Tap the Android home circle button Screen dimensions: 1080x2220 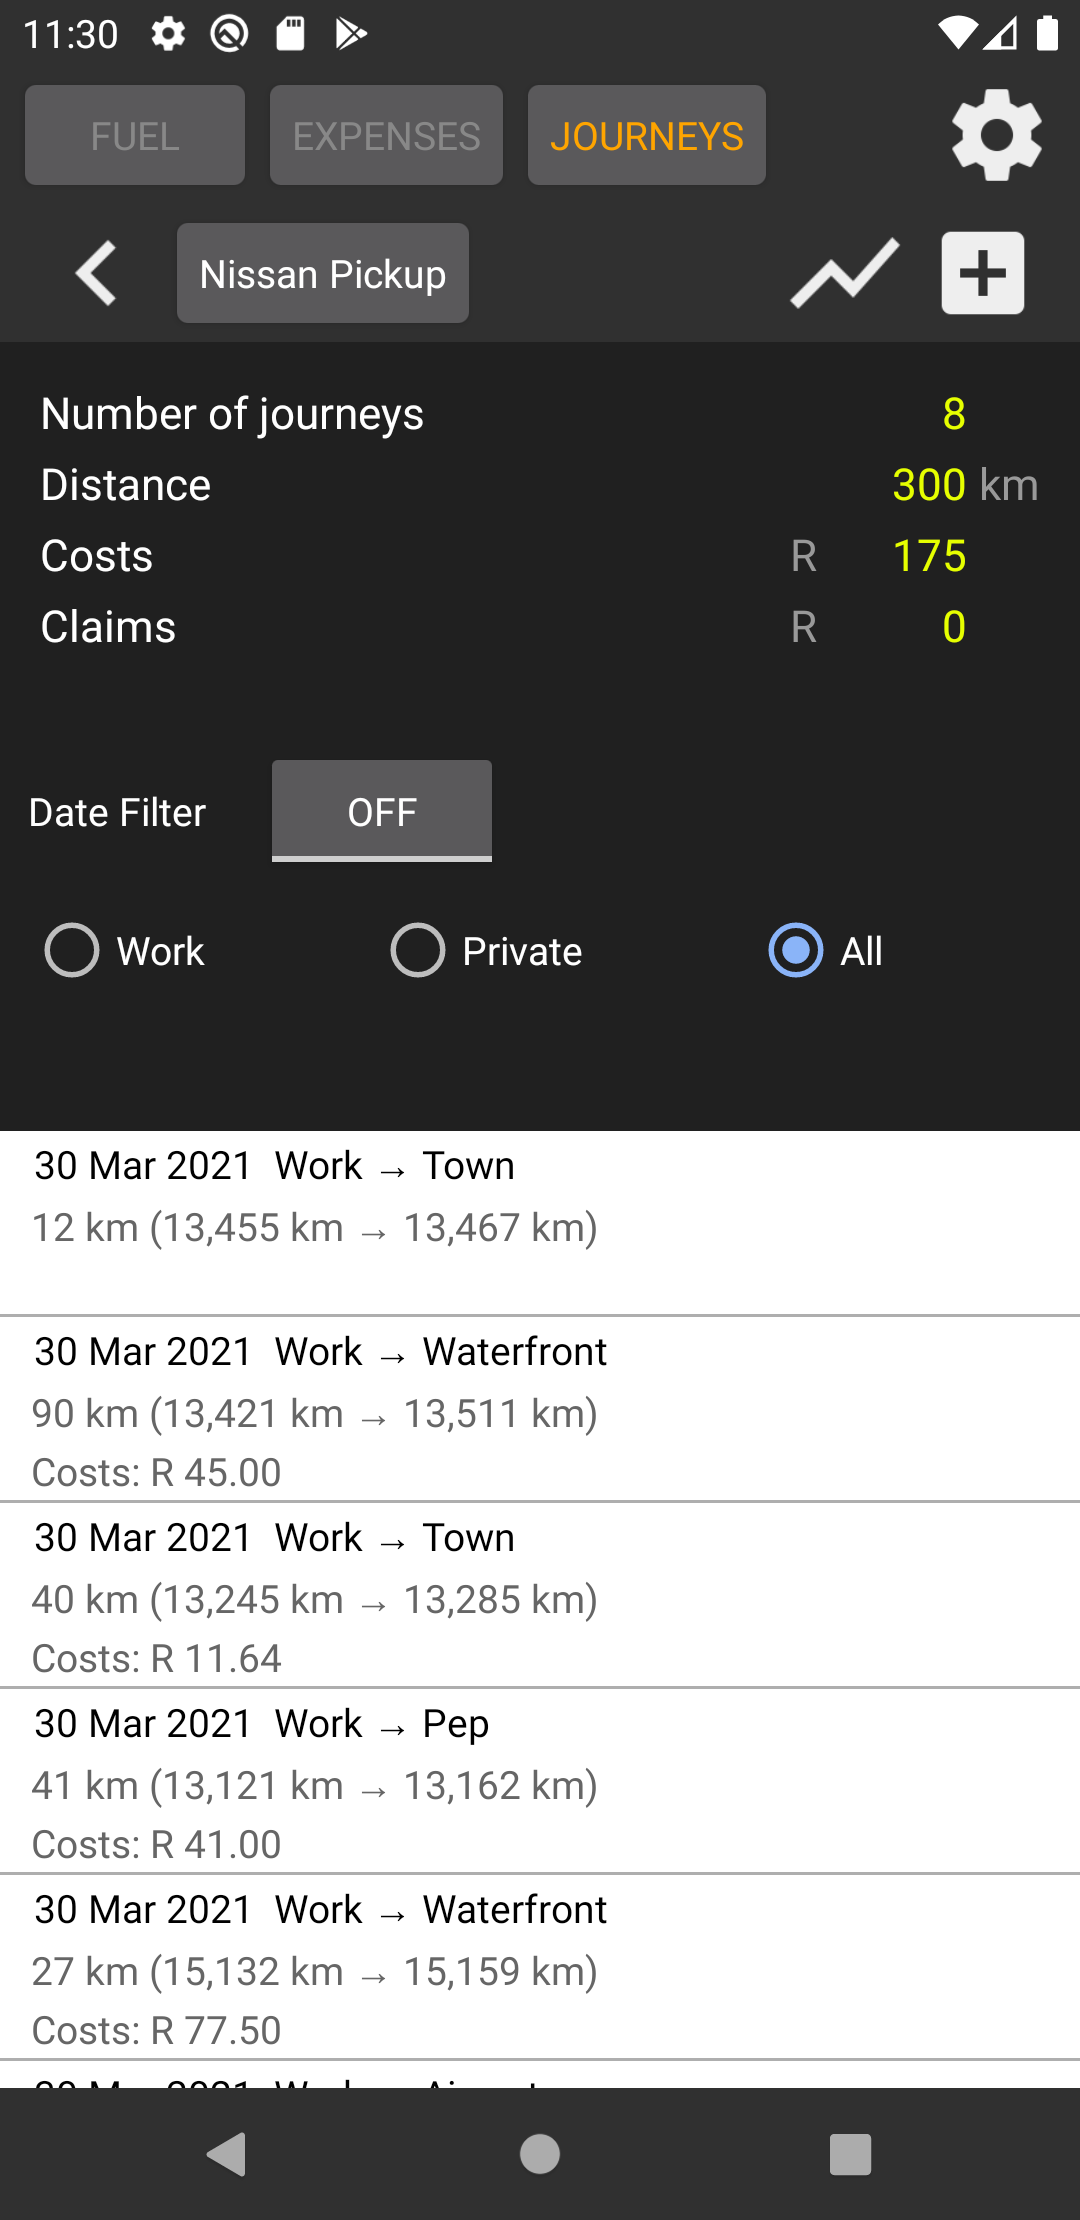click(x=540, y=2154)
